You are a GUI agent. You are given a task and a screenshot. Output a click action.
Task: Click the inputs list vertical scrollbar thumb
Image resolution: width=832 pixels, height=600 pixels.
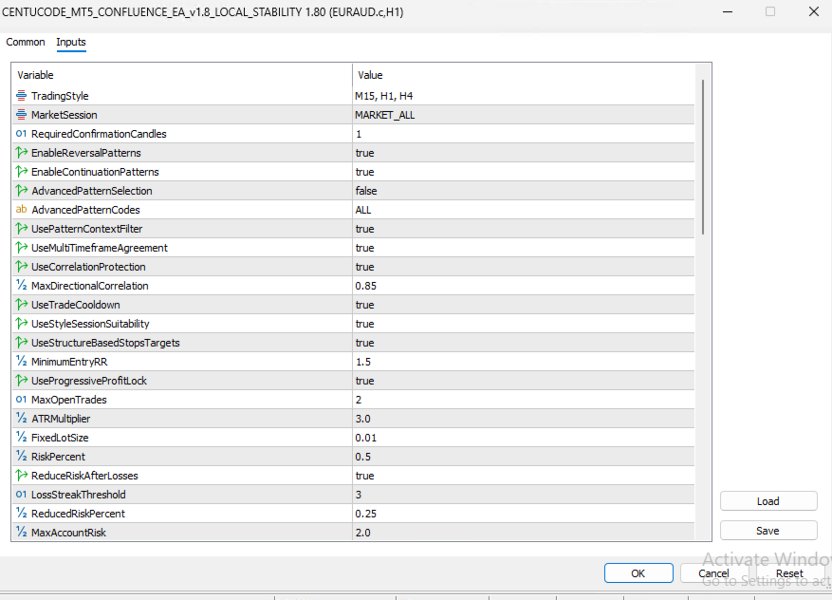coord(703,157)
